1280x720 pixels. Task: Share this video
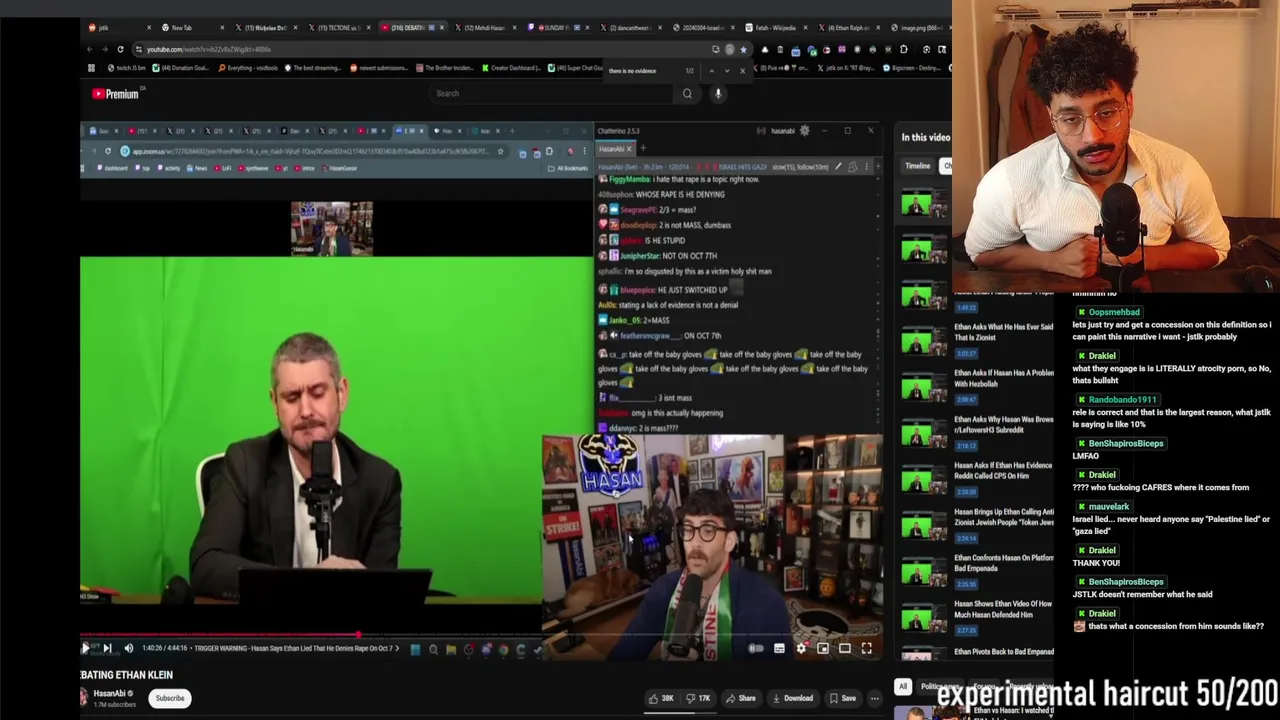[x=741, y=698]
